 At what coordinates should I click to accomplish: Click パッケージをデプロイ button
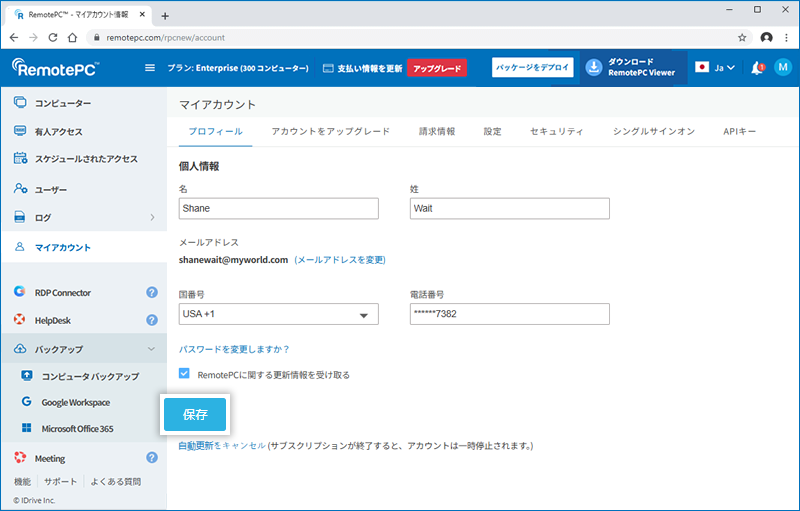533,67
